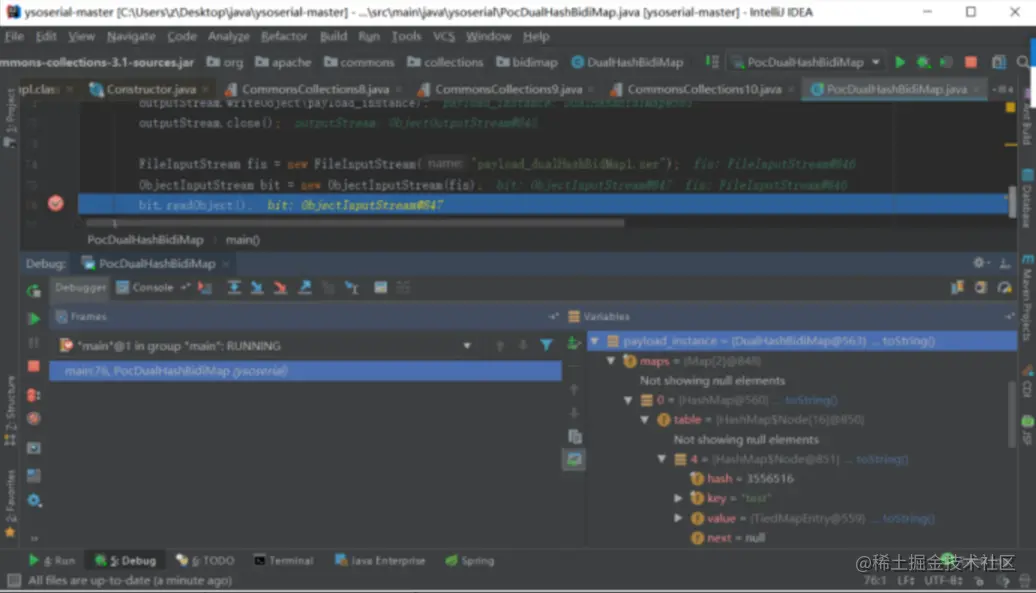The image size is (1036, 593).
Task: Hide the Debug tool window
Action: coord(1005,263)
